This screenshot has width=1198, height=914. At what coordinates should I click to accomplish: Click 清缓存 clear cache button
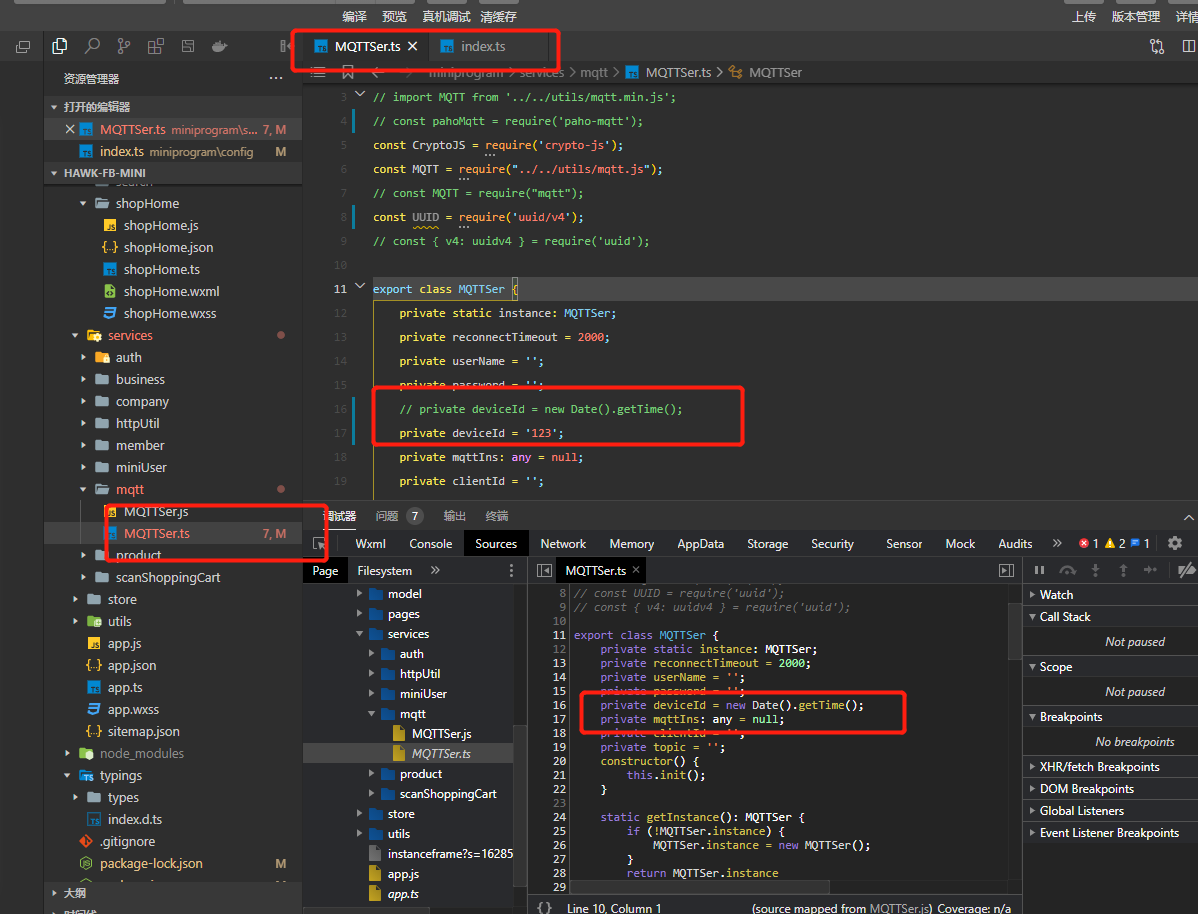point(498,17)
